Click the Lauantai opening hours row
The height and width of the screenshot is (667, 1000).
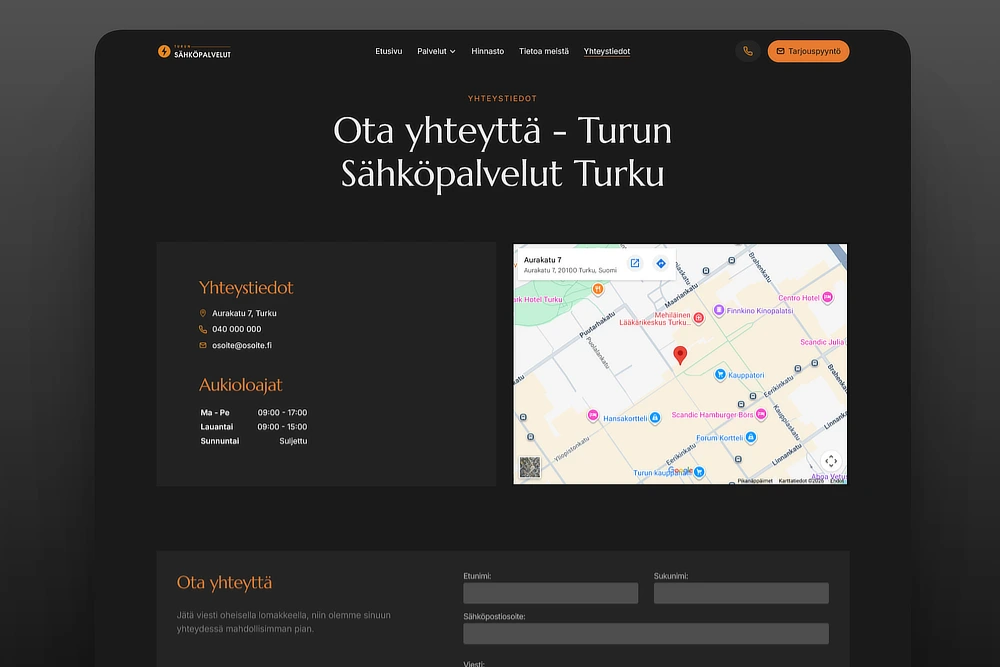[254, 427]
